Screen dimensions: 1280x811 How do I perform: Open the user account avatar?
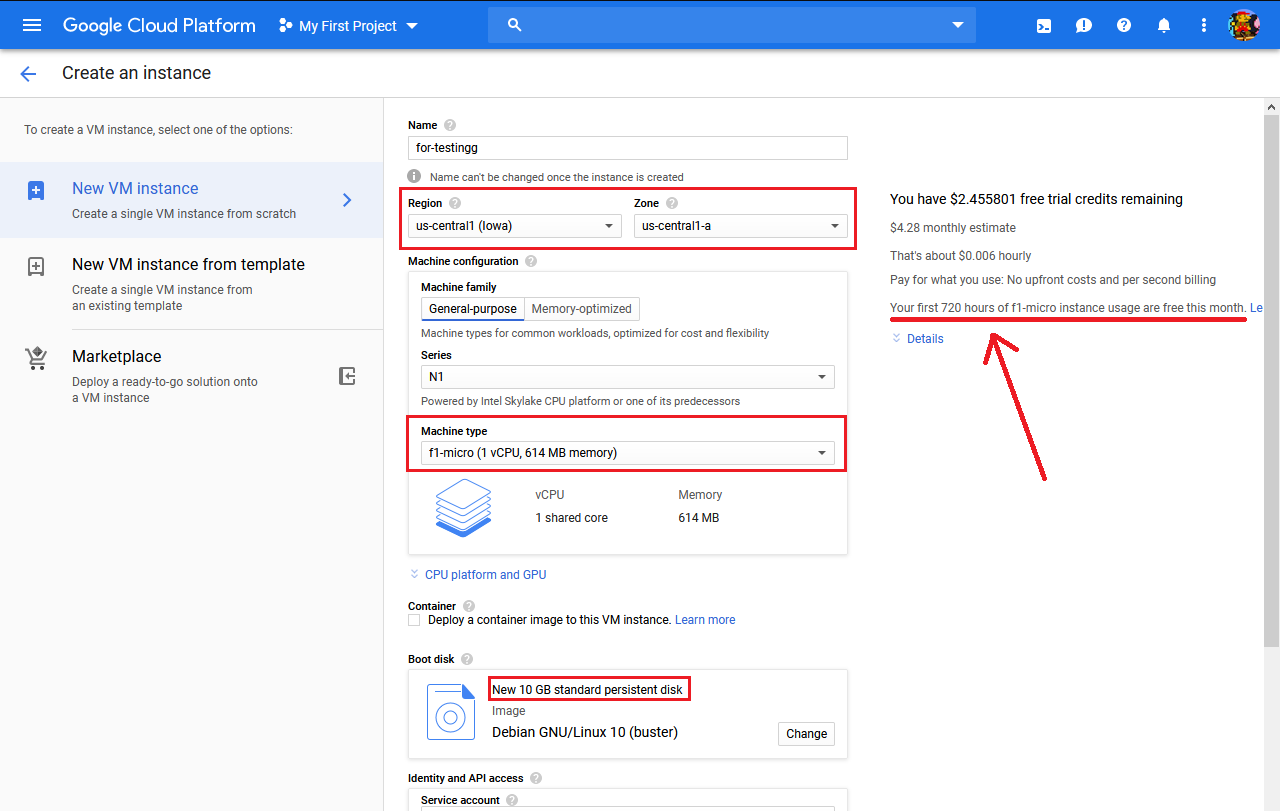(x=1244, y=25)
